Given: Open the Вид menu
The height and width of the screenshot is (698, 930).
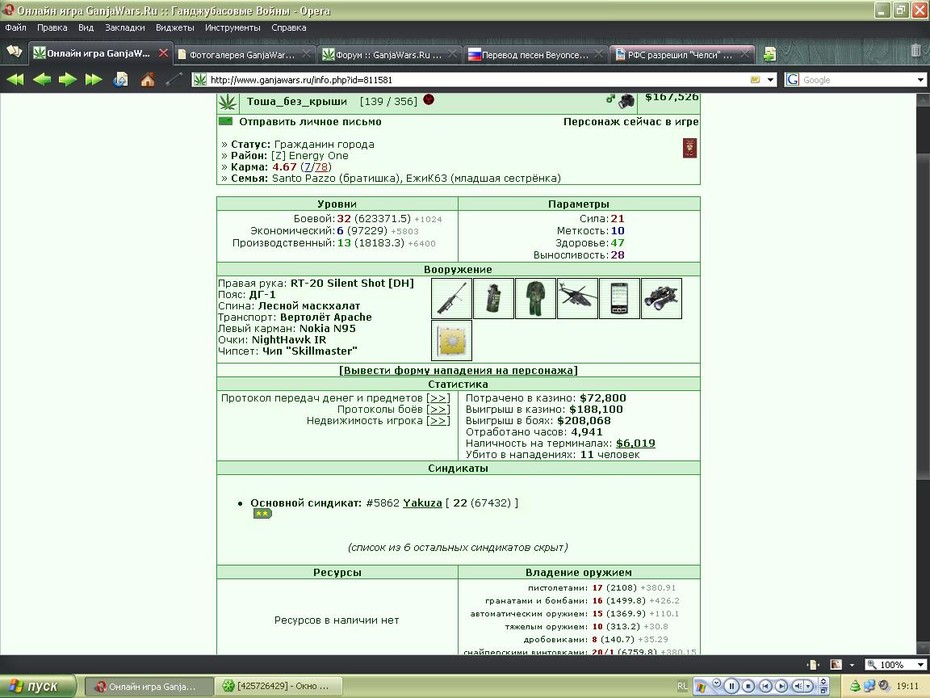Looking at the screenshot, I should [x=86, y=27].
